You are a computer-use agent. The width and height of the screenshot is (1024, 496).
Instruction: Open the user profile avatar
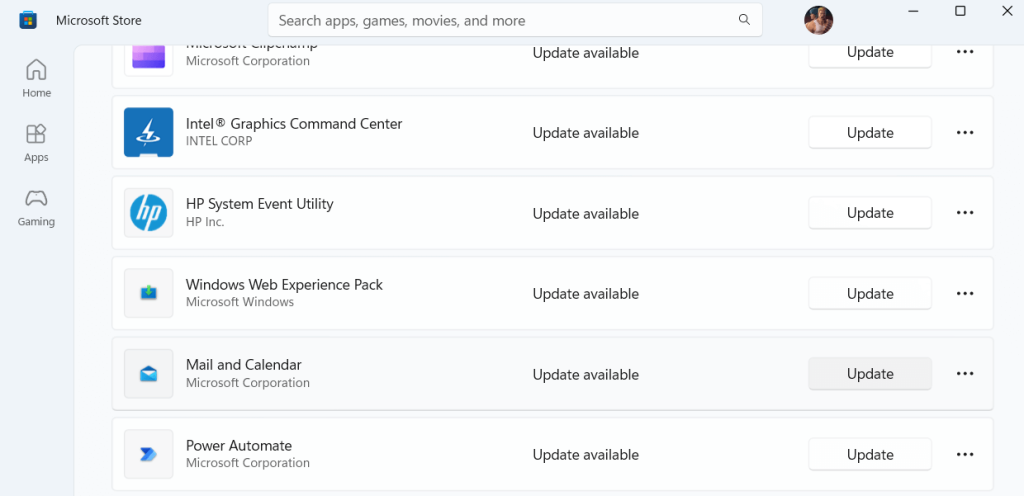tap(818, 20)
